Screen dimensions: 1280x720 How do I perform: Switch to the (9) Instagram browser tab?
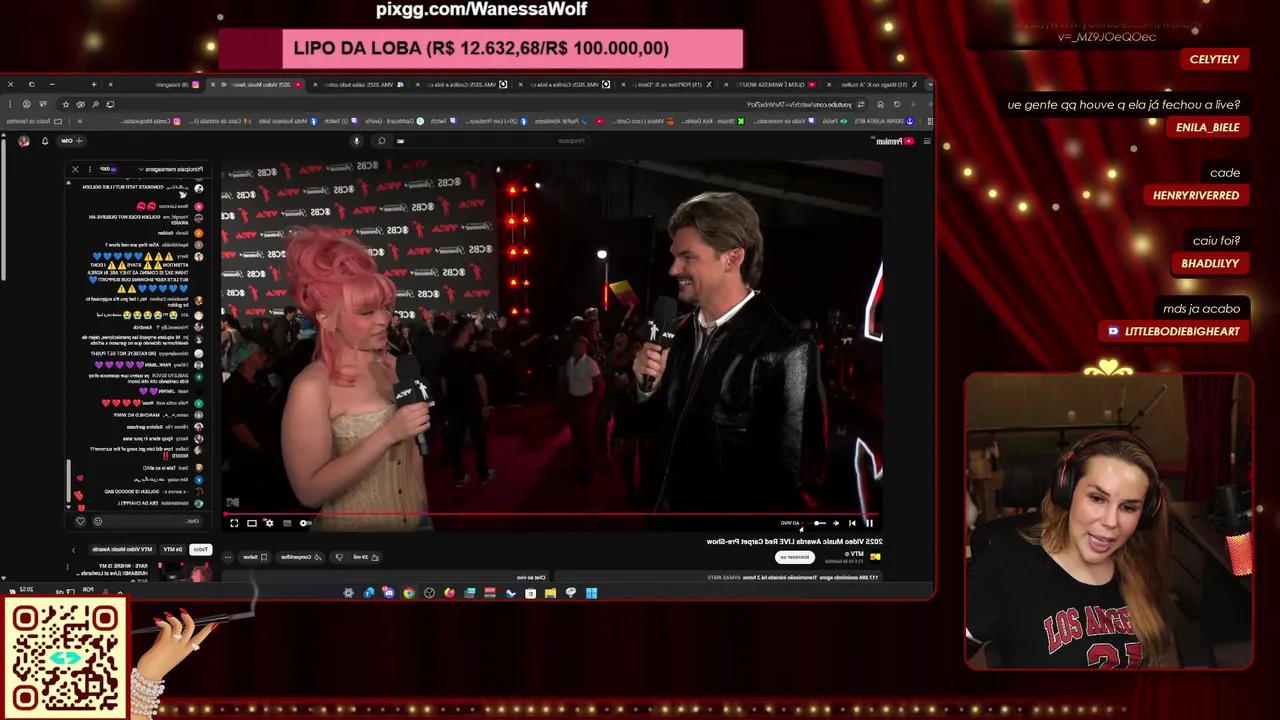(155, 84)
